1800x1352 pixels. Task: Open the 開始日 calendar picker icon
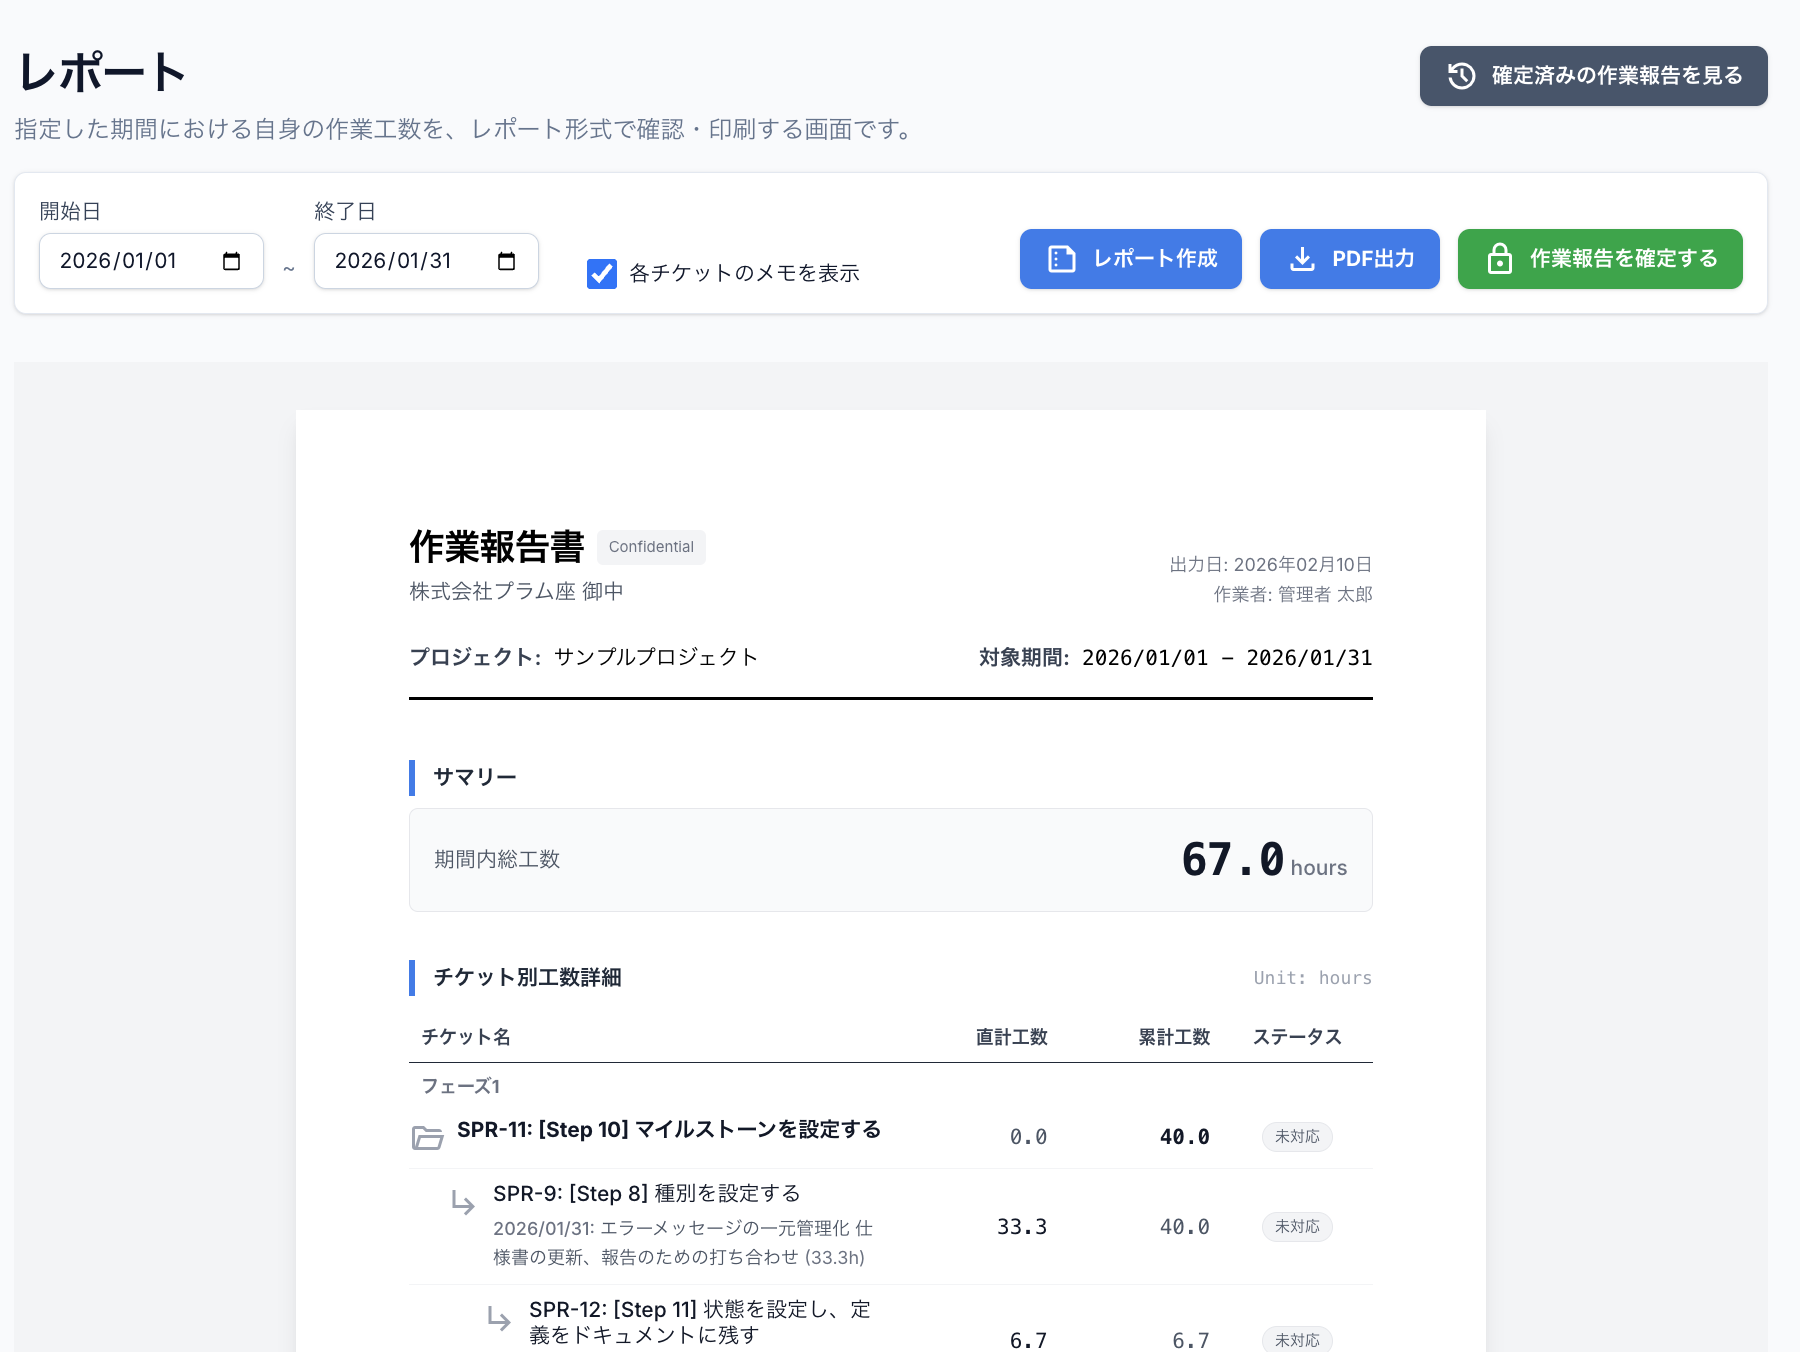pyautogui.click(x=231, y=261)
